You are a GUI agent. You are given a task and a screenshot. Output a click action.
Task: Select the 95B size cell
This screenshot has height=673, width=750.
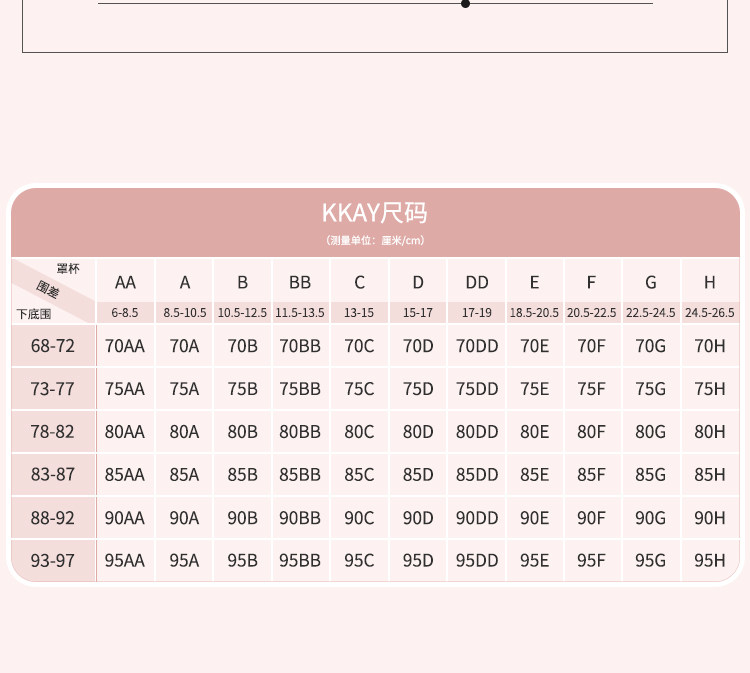tap(242, 560)
